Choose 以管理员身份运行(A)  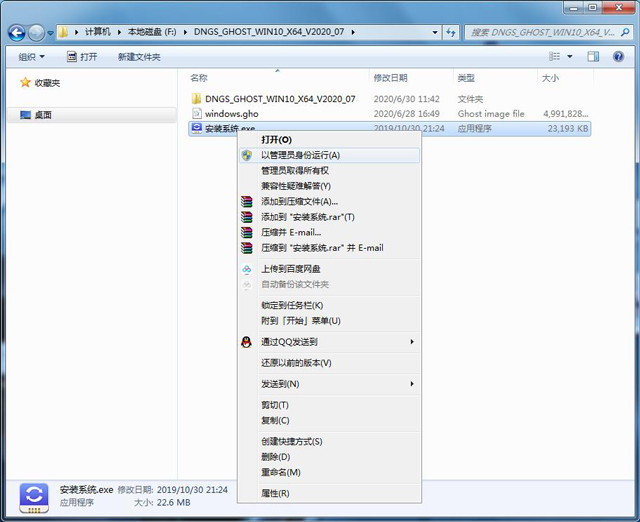pos(329,155)
